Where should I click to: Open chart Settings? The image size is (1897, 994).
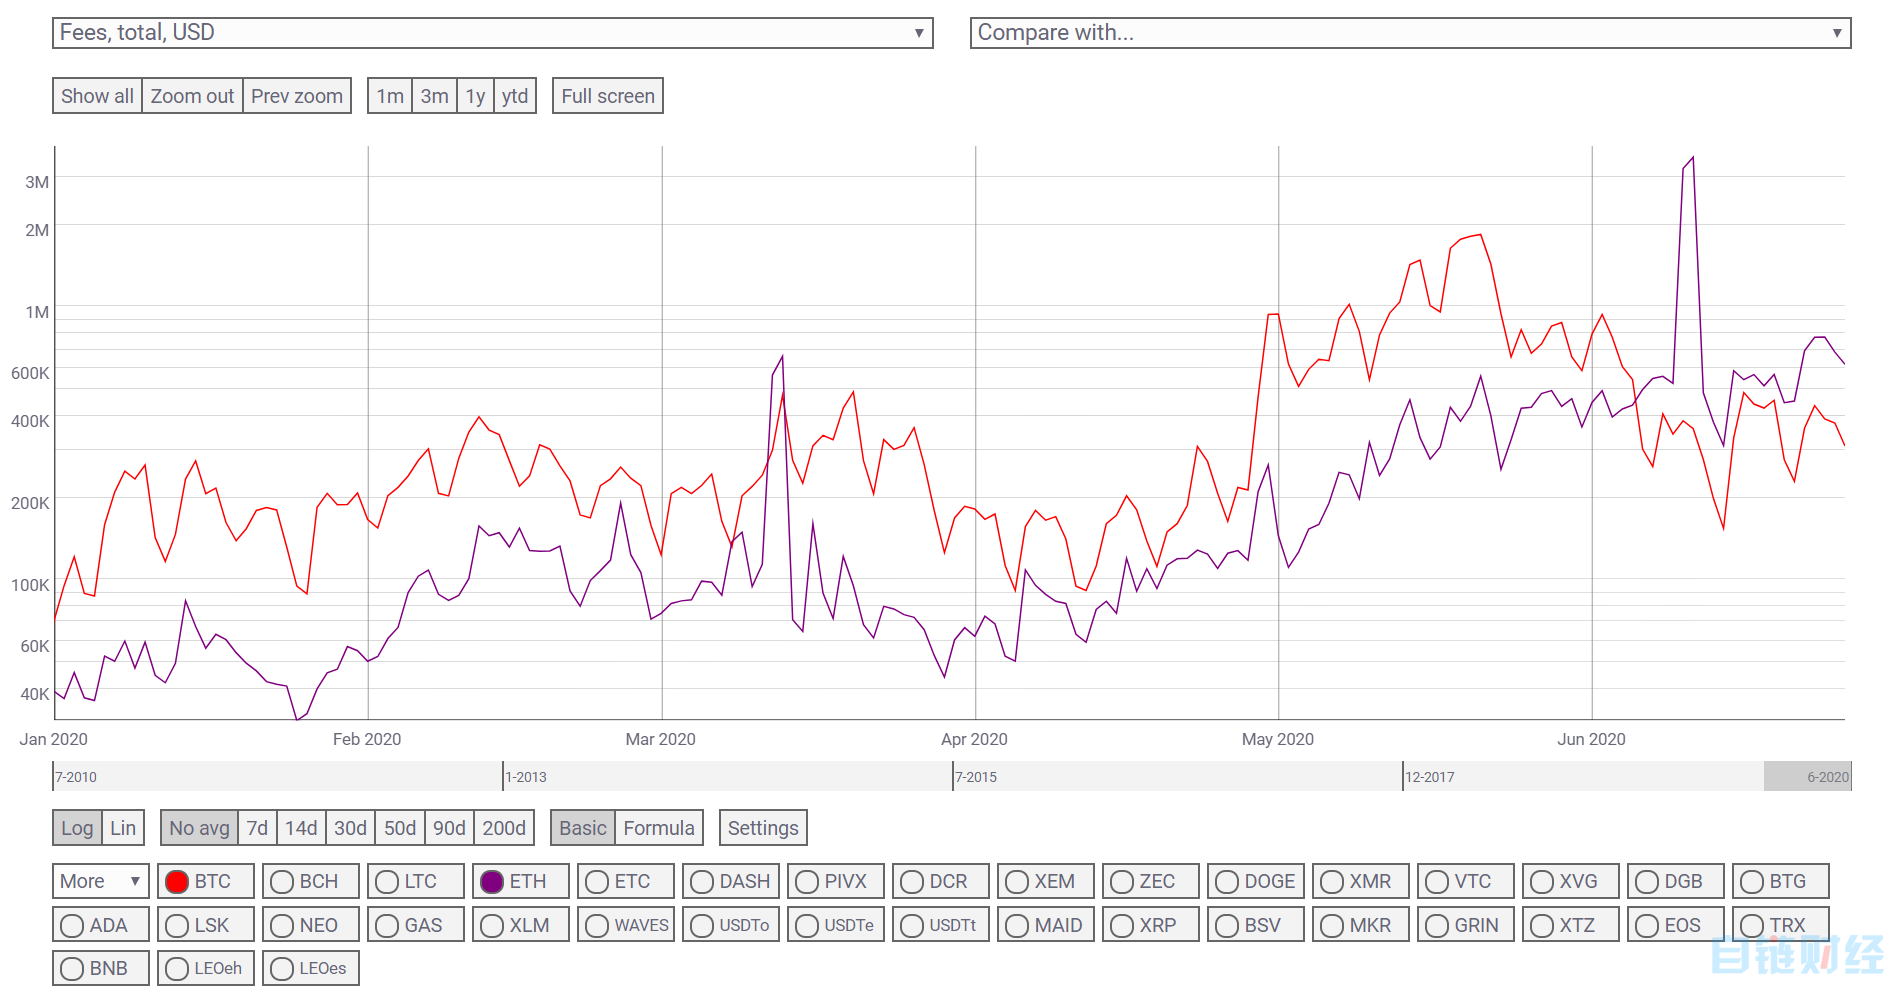[x=763, y=828]
